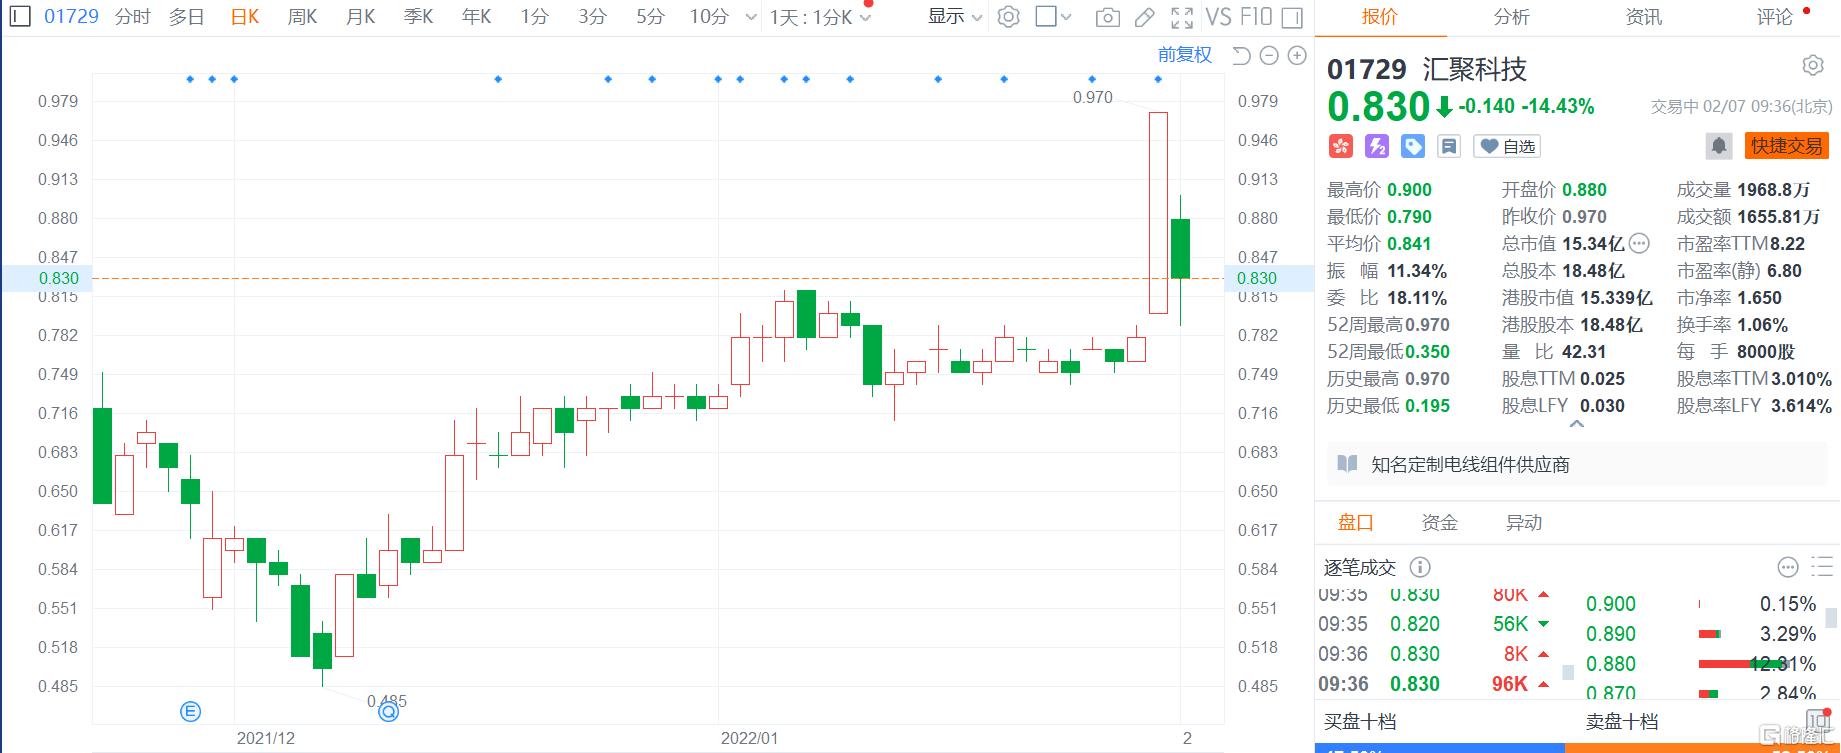Screen dimensions: 1841x753
Task: Select the 资金 capital flow tab
Action: [x=1440, y=522]
